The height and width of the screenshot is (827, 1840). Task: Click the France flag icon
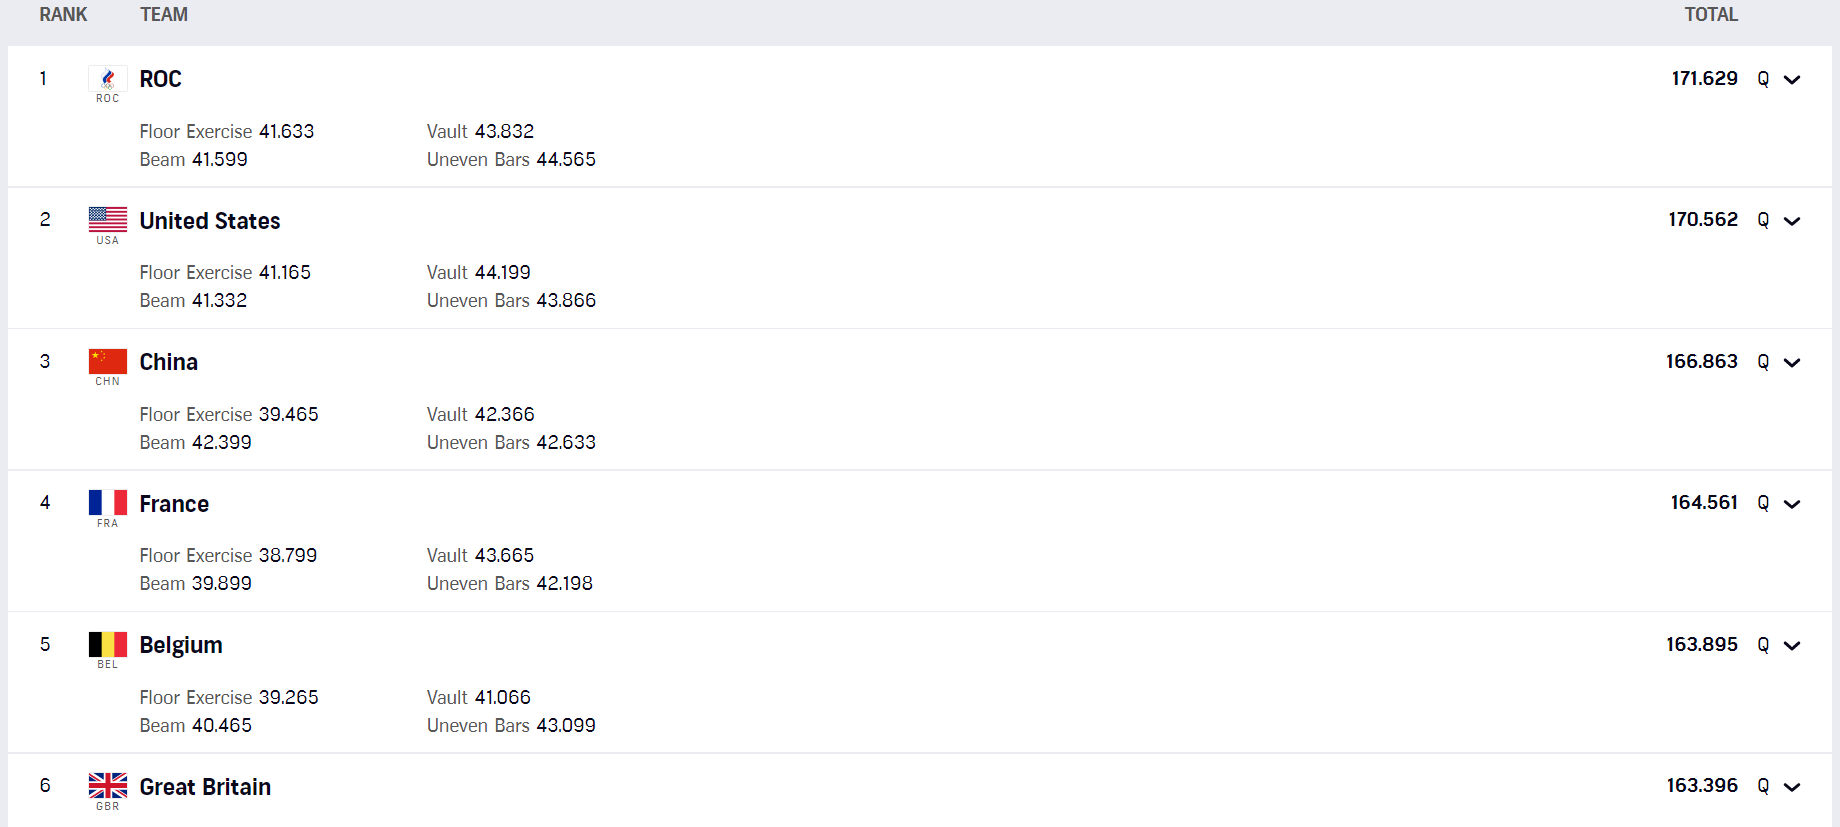[108, 502]
